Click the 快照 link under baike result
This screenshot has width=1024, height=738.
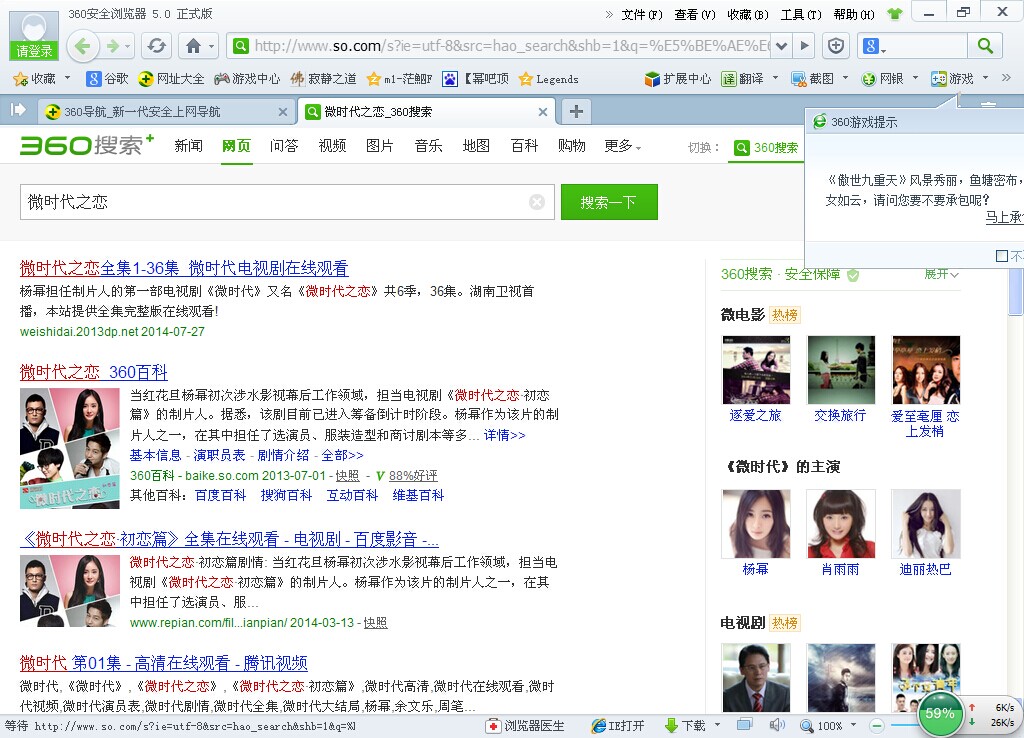coord(347,475)
